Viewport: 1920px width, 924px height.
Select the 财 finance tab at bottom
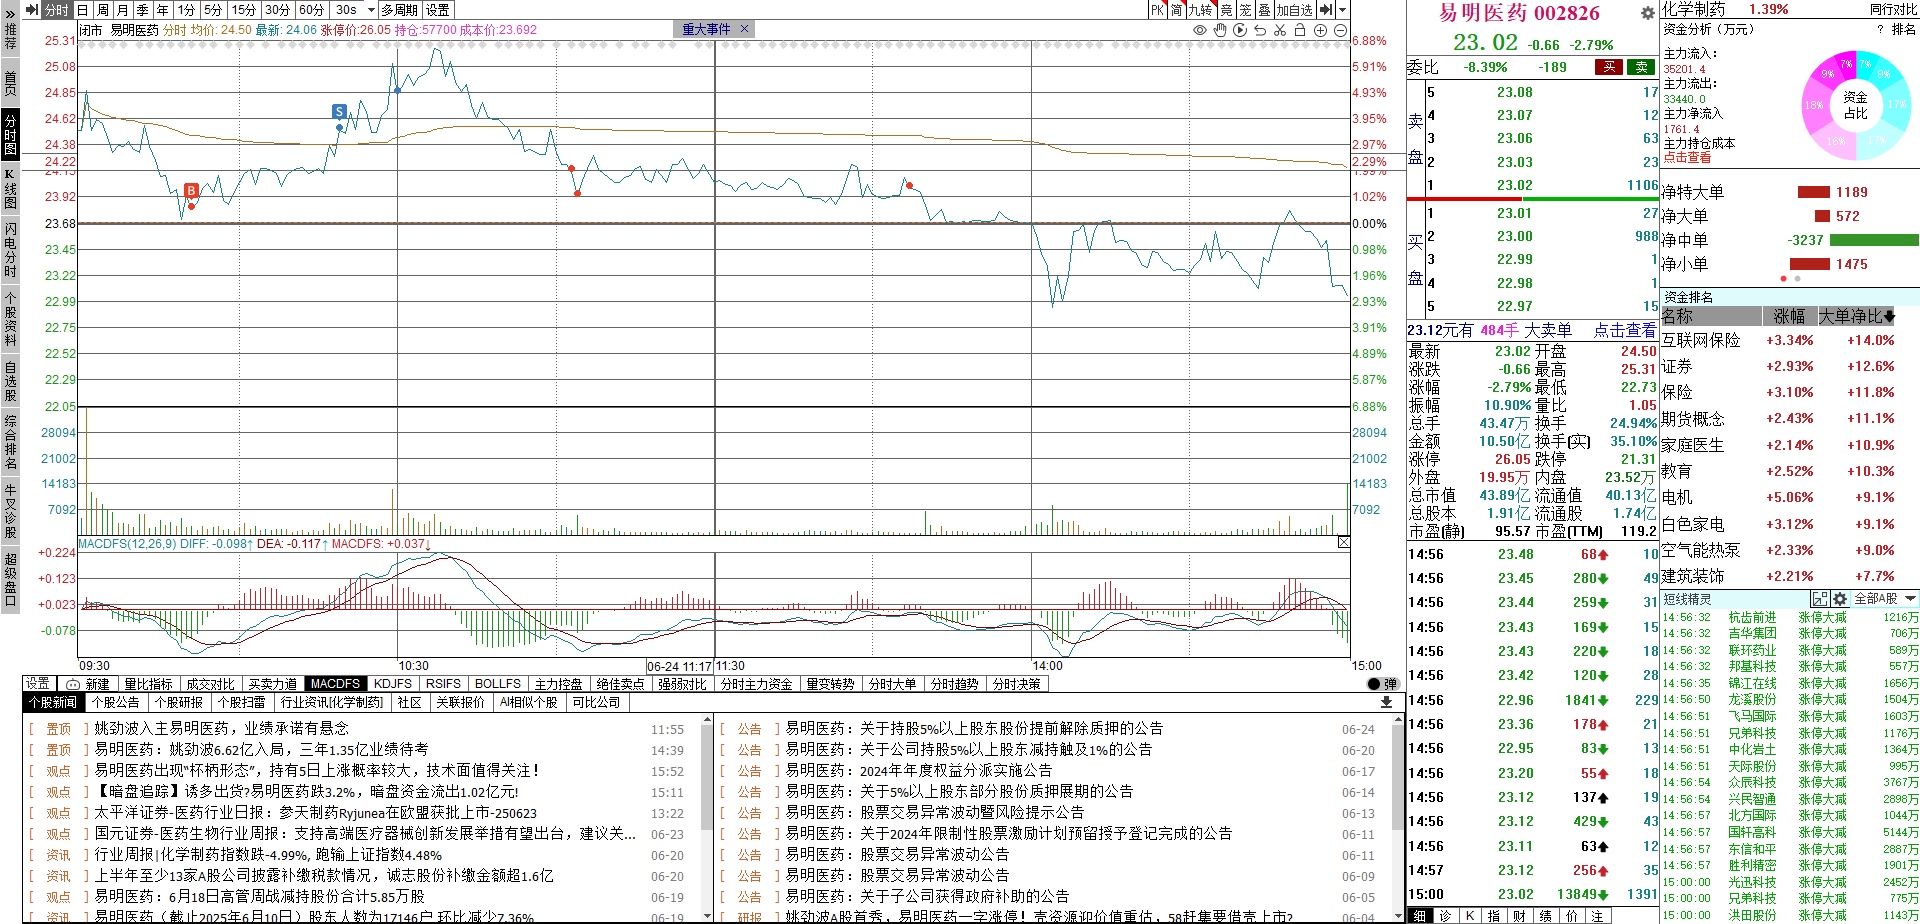(x=1519, y=915)
